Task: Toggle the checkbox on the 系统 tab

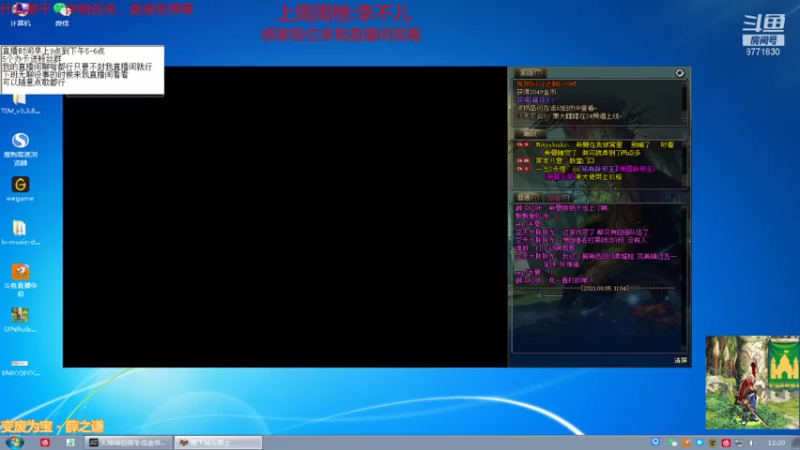Action: (538, 73)
